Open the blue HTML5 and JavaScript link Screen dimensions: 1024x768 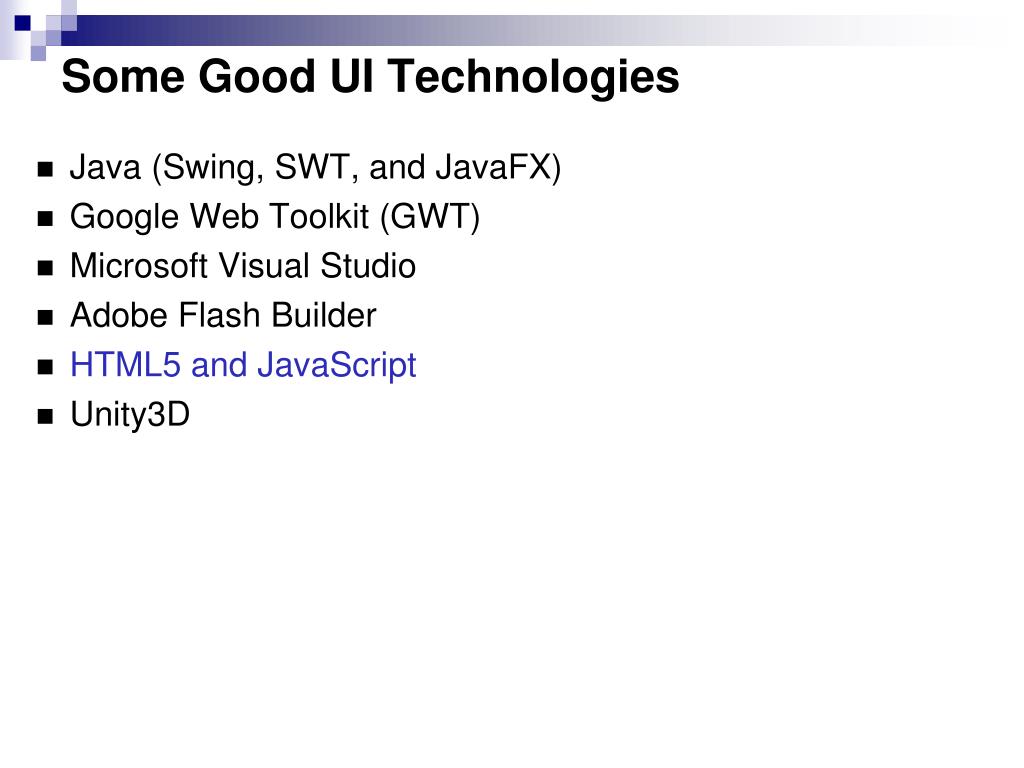click(243, 365)
